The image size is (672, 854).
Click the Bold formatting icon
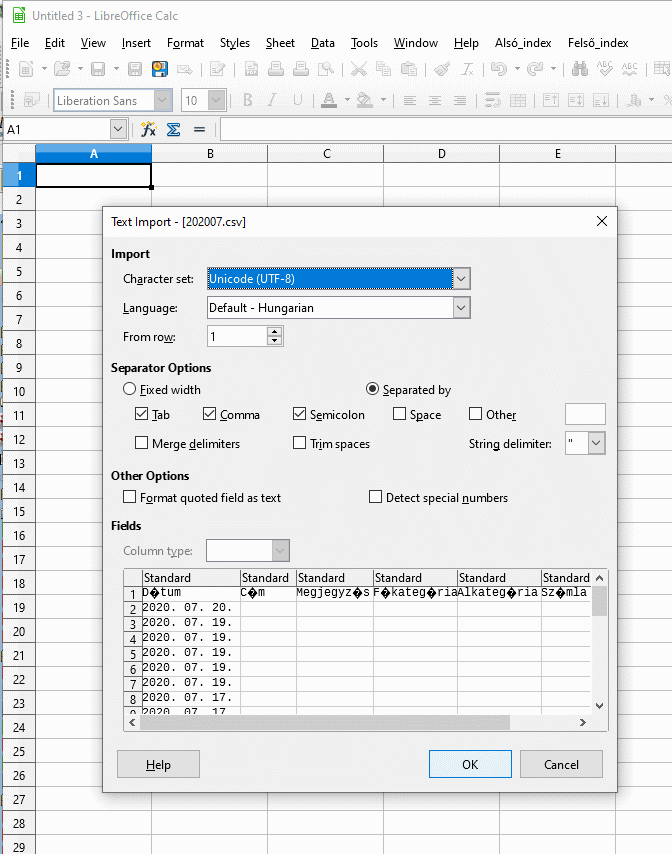pos(249,101)
